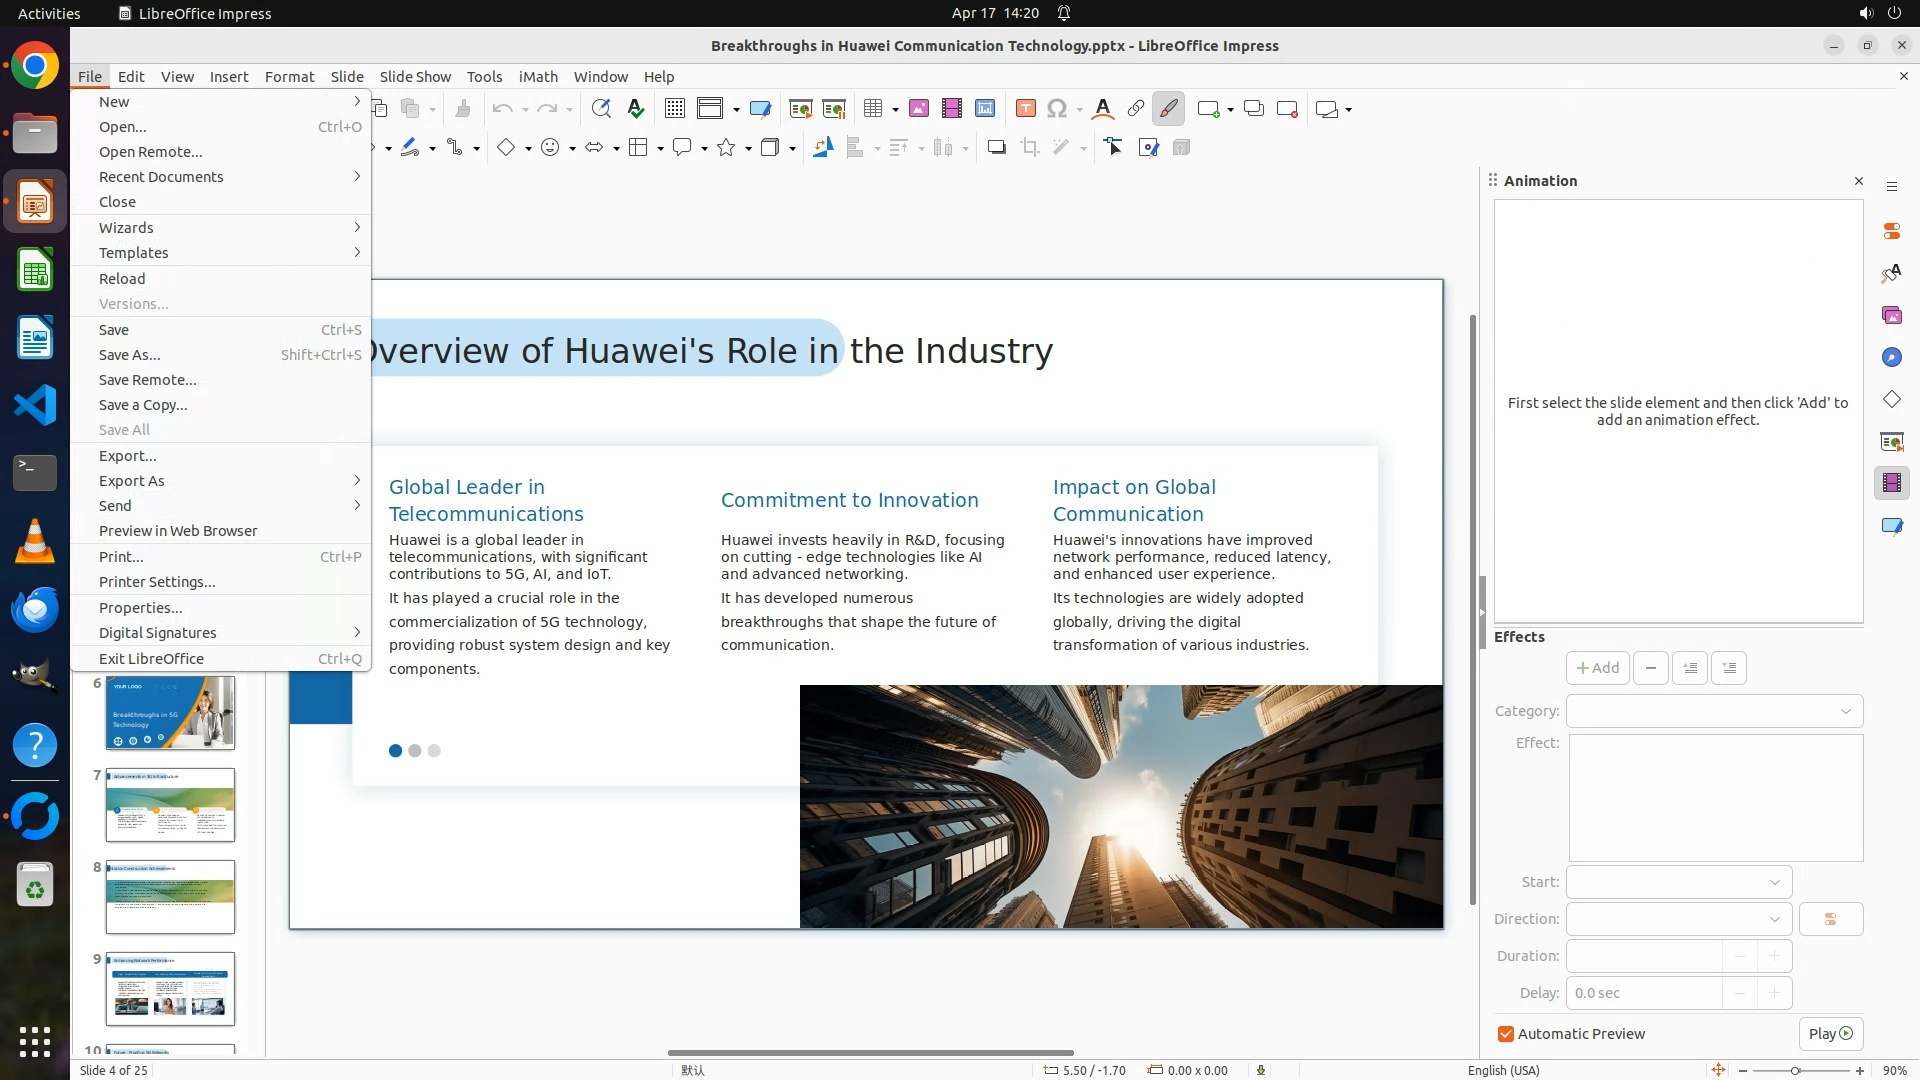Select Export... in the File menu

click(127, 456)
